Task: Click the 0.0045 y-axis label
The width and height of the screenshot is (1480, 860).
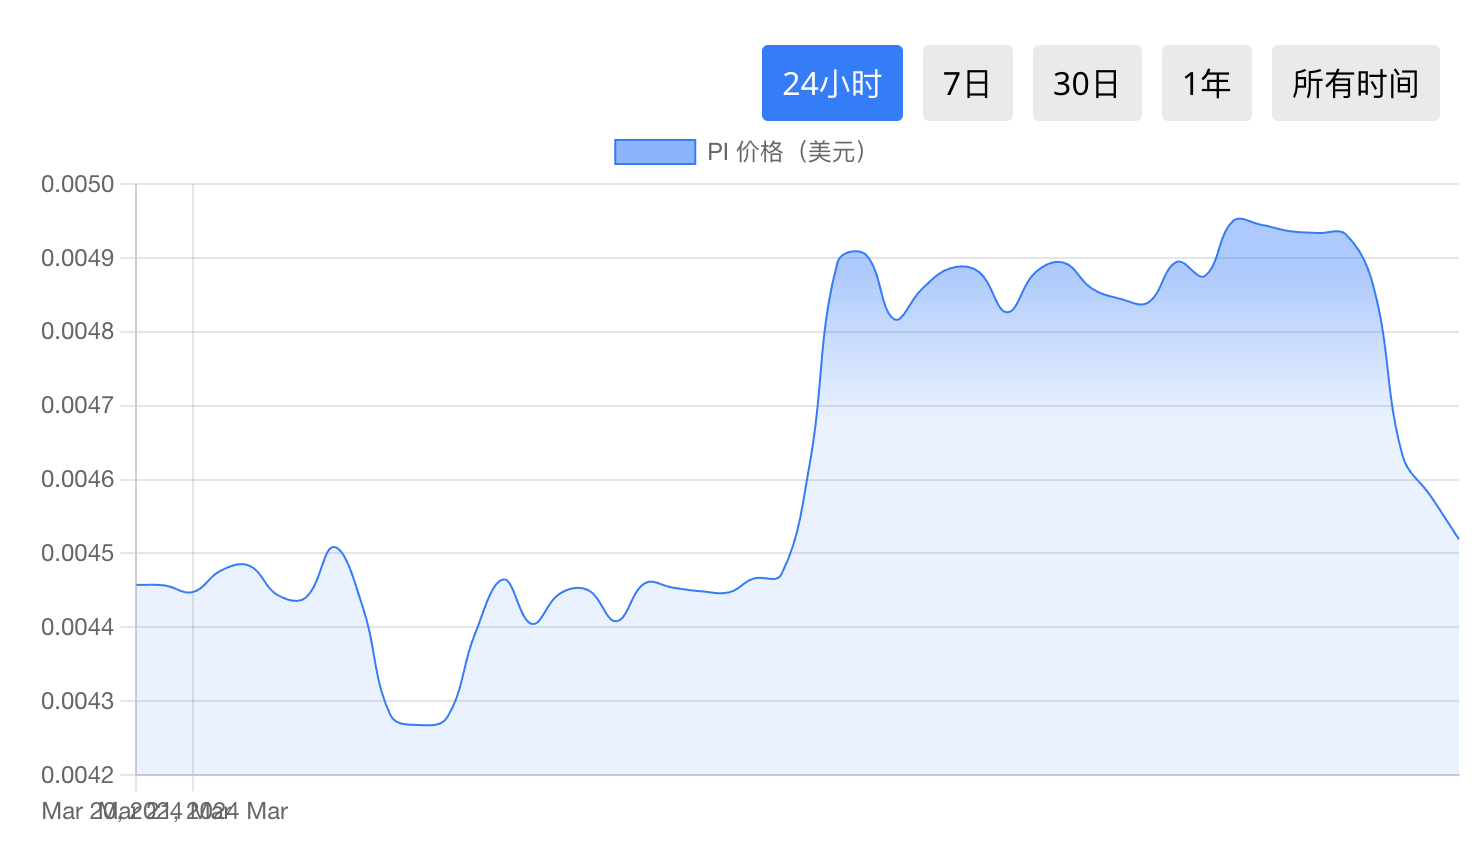Action: (78, 553)
